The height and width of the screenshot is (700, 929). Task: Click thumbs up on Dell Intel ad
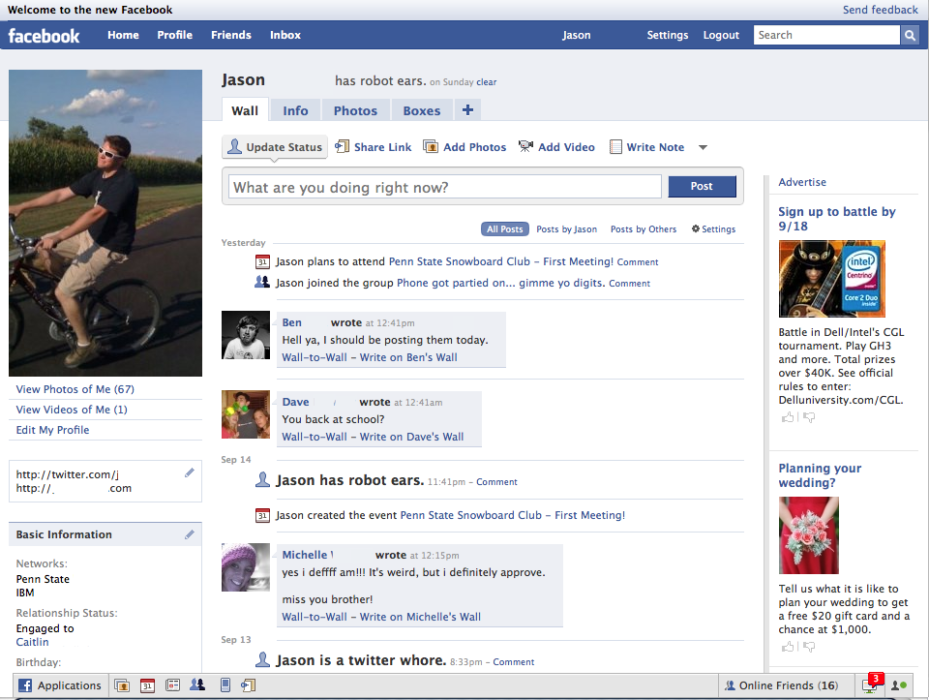787,417
